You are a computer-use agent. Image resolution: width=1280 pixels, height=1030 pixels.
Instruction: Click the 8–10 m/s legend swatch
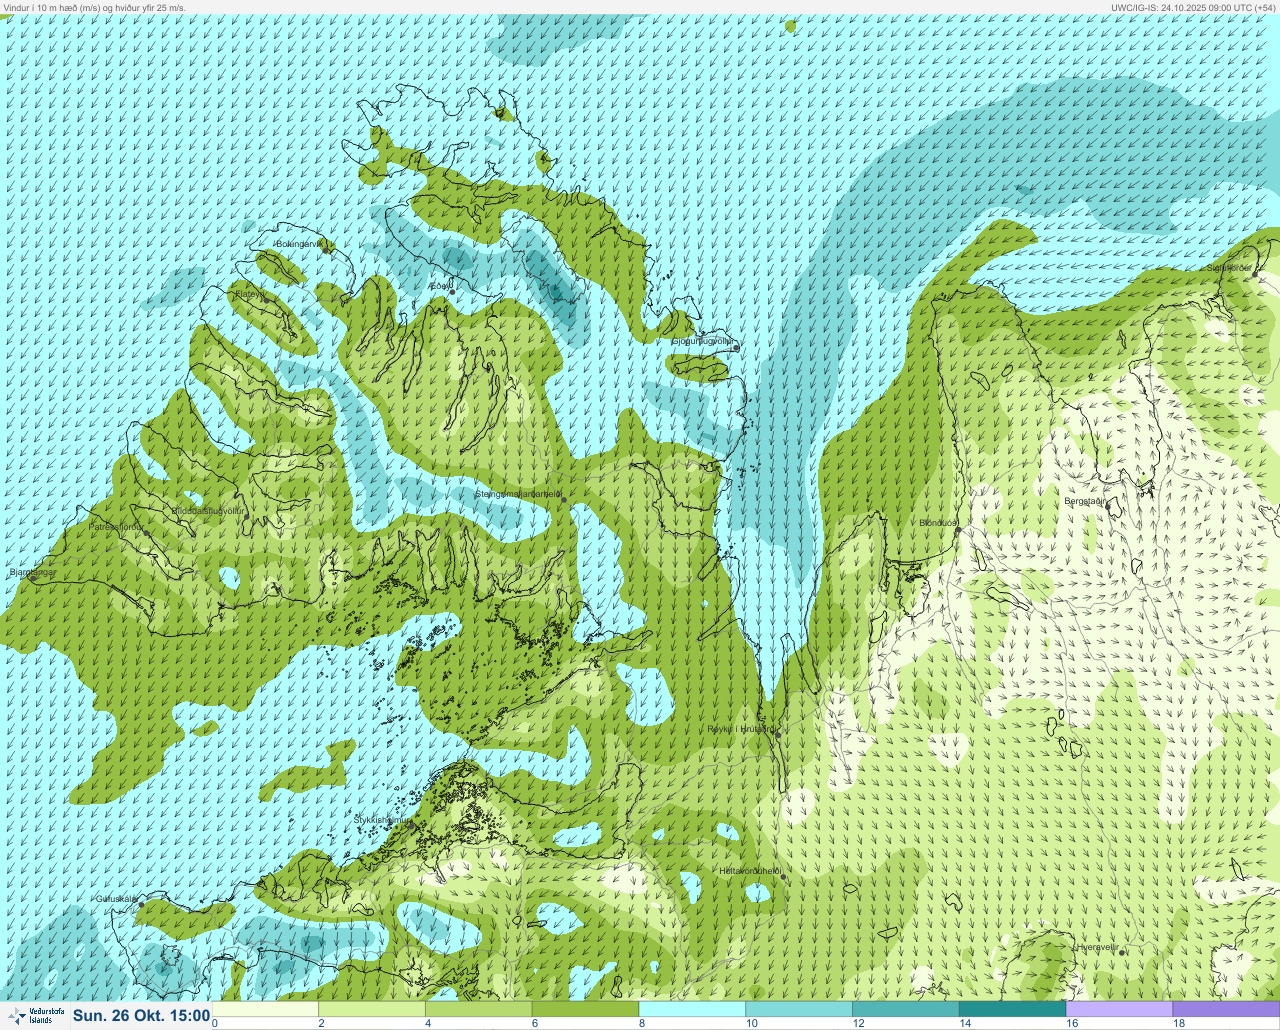692,1009
